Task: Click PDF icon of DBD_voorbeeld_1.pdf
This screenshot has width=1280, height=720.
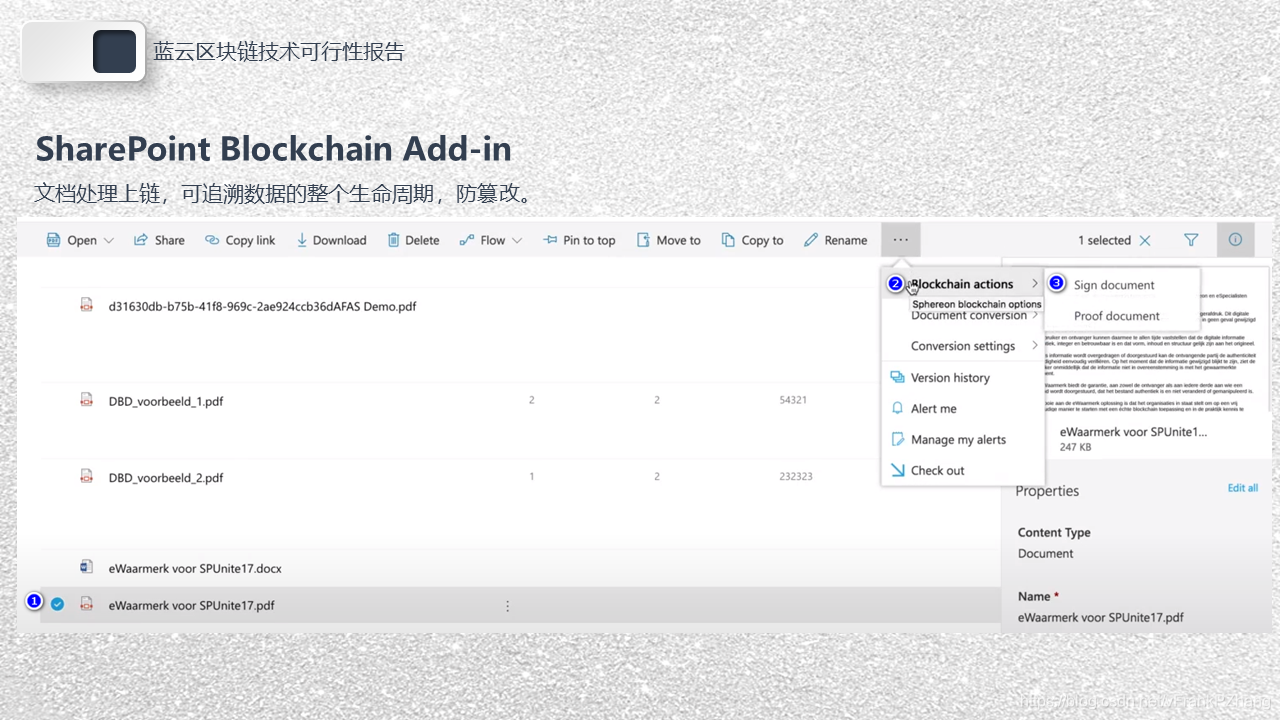Action: pos(87,400)
